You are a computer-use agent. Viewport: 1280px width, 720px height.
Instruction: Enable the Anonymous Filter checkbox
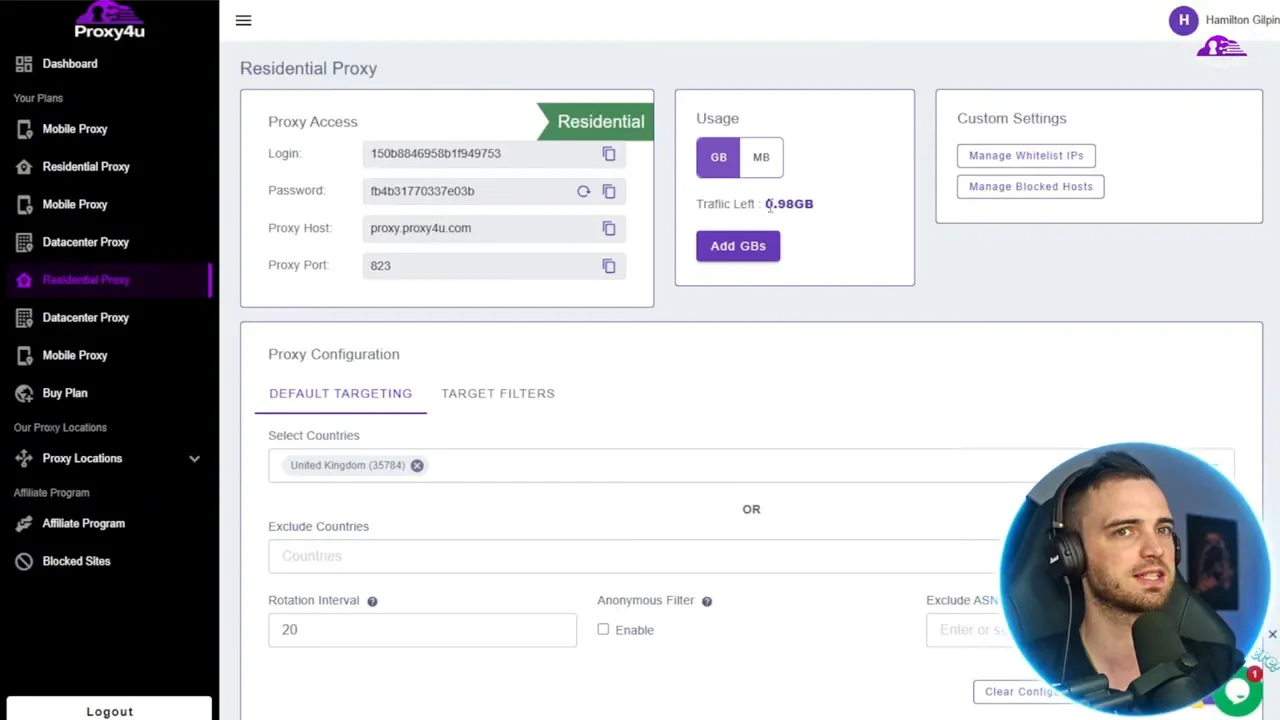[603, 629]
